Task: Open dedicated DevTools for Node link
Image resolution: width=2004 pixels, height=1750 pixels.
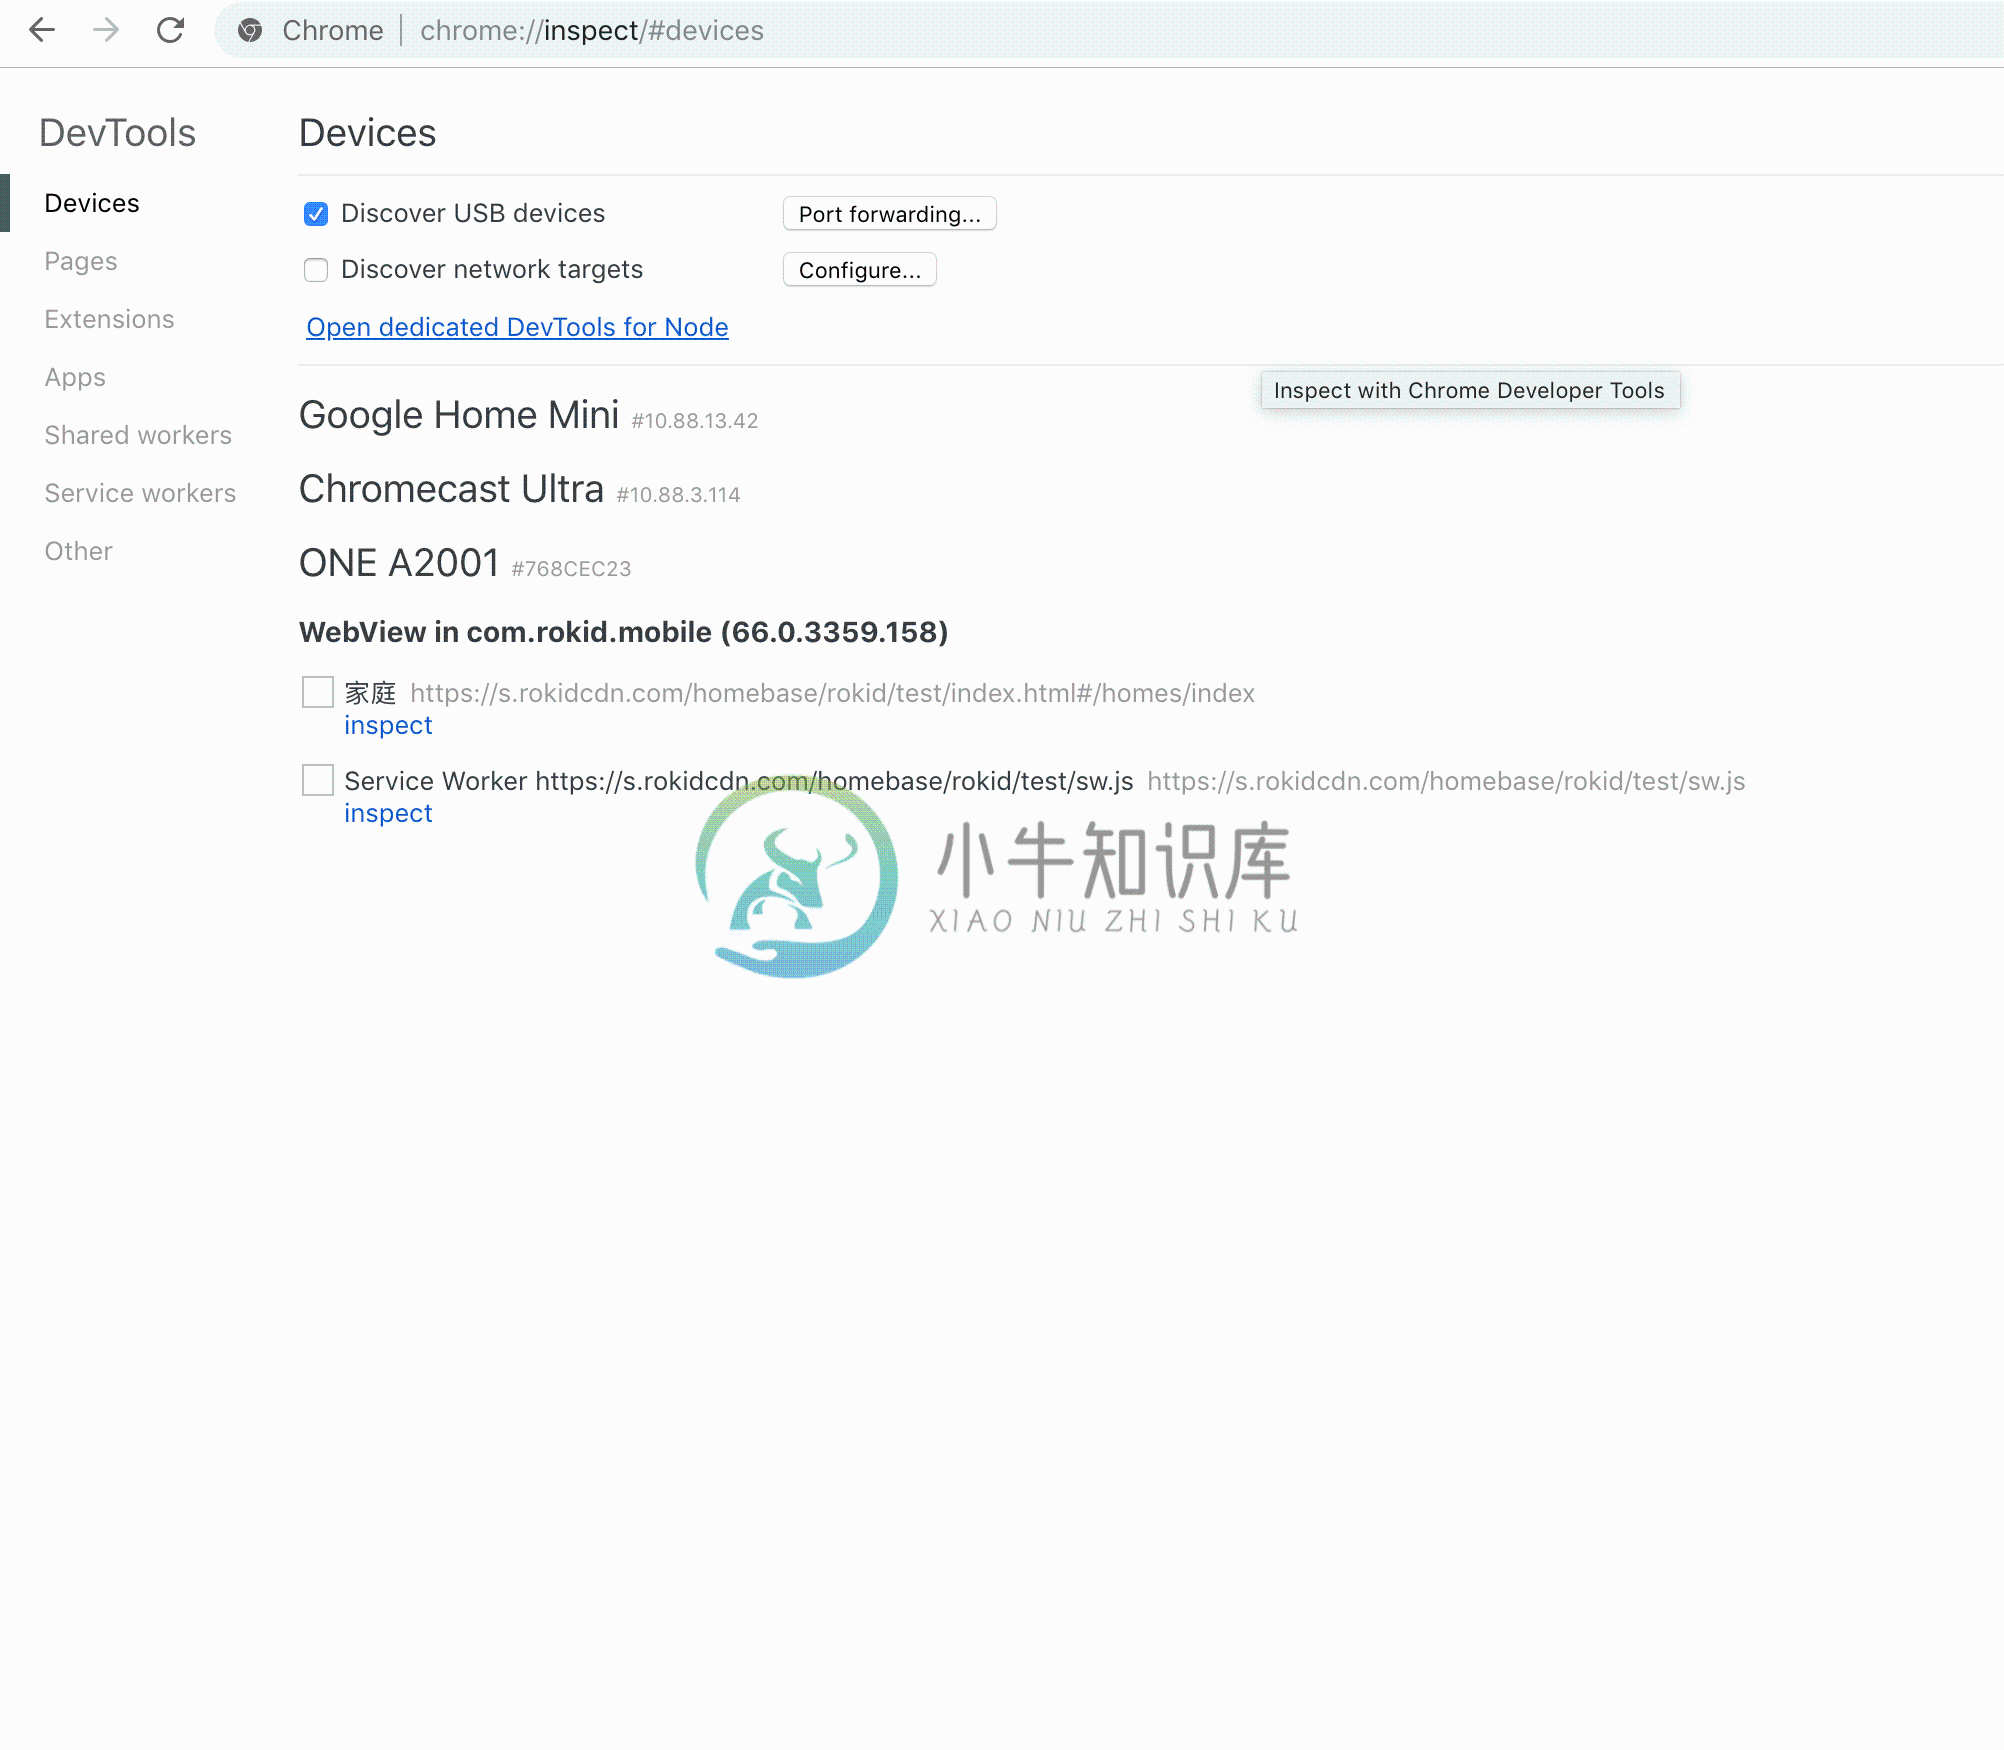Action: click(517, 327)
